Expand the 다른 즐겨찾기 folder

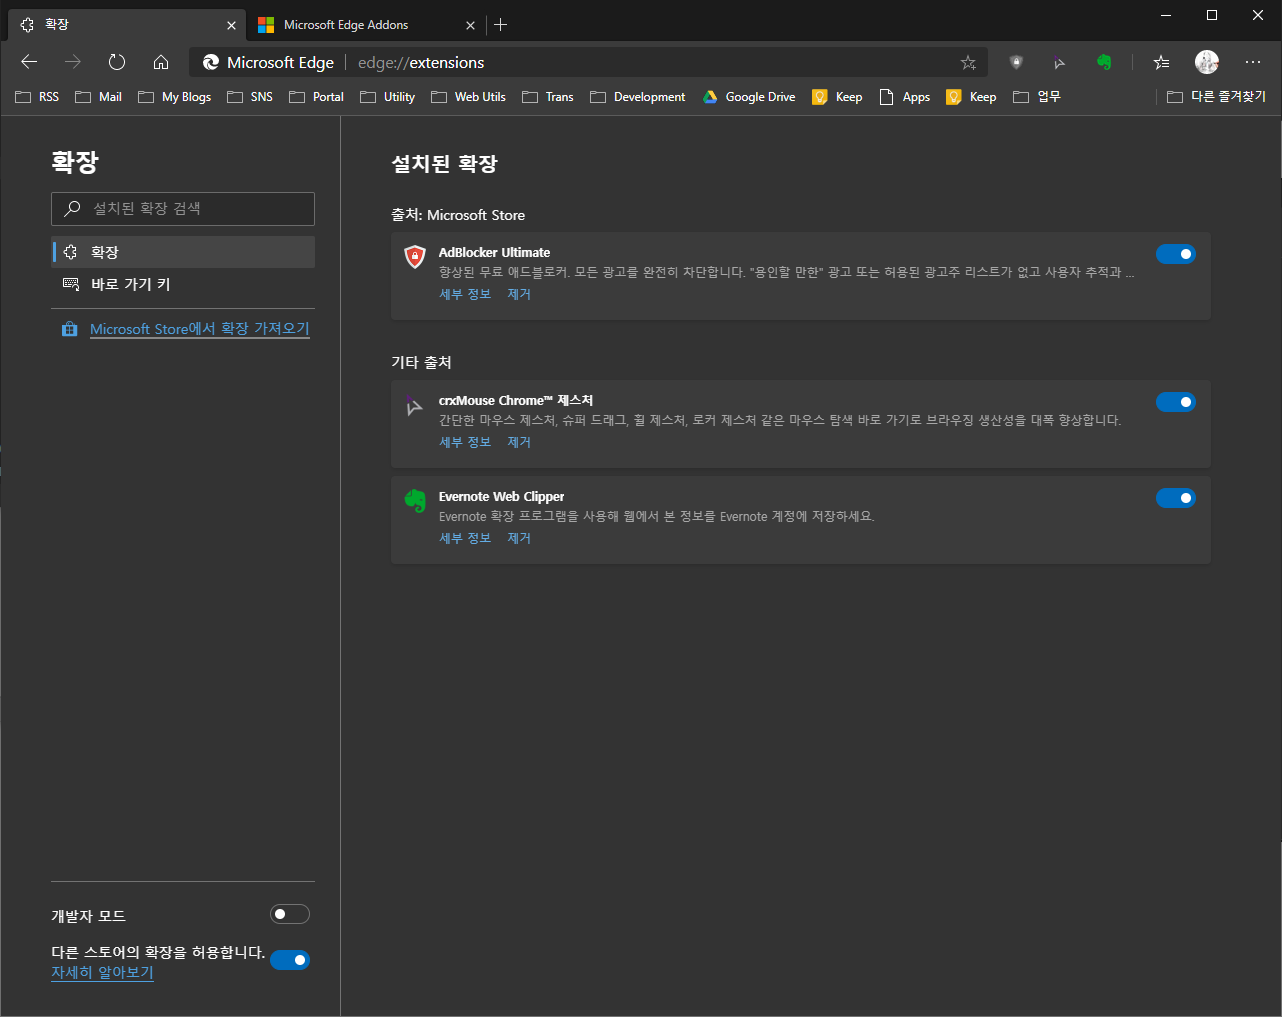(x=1216, y=97)
